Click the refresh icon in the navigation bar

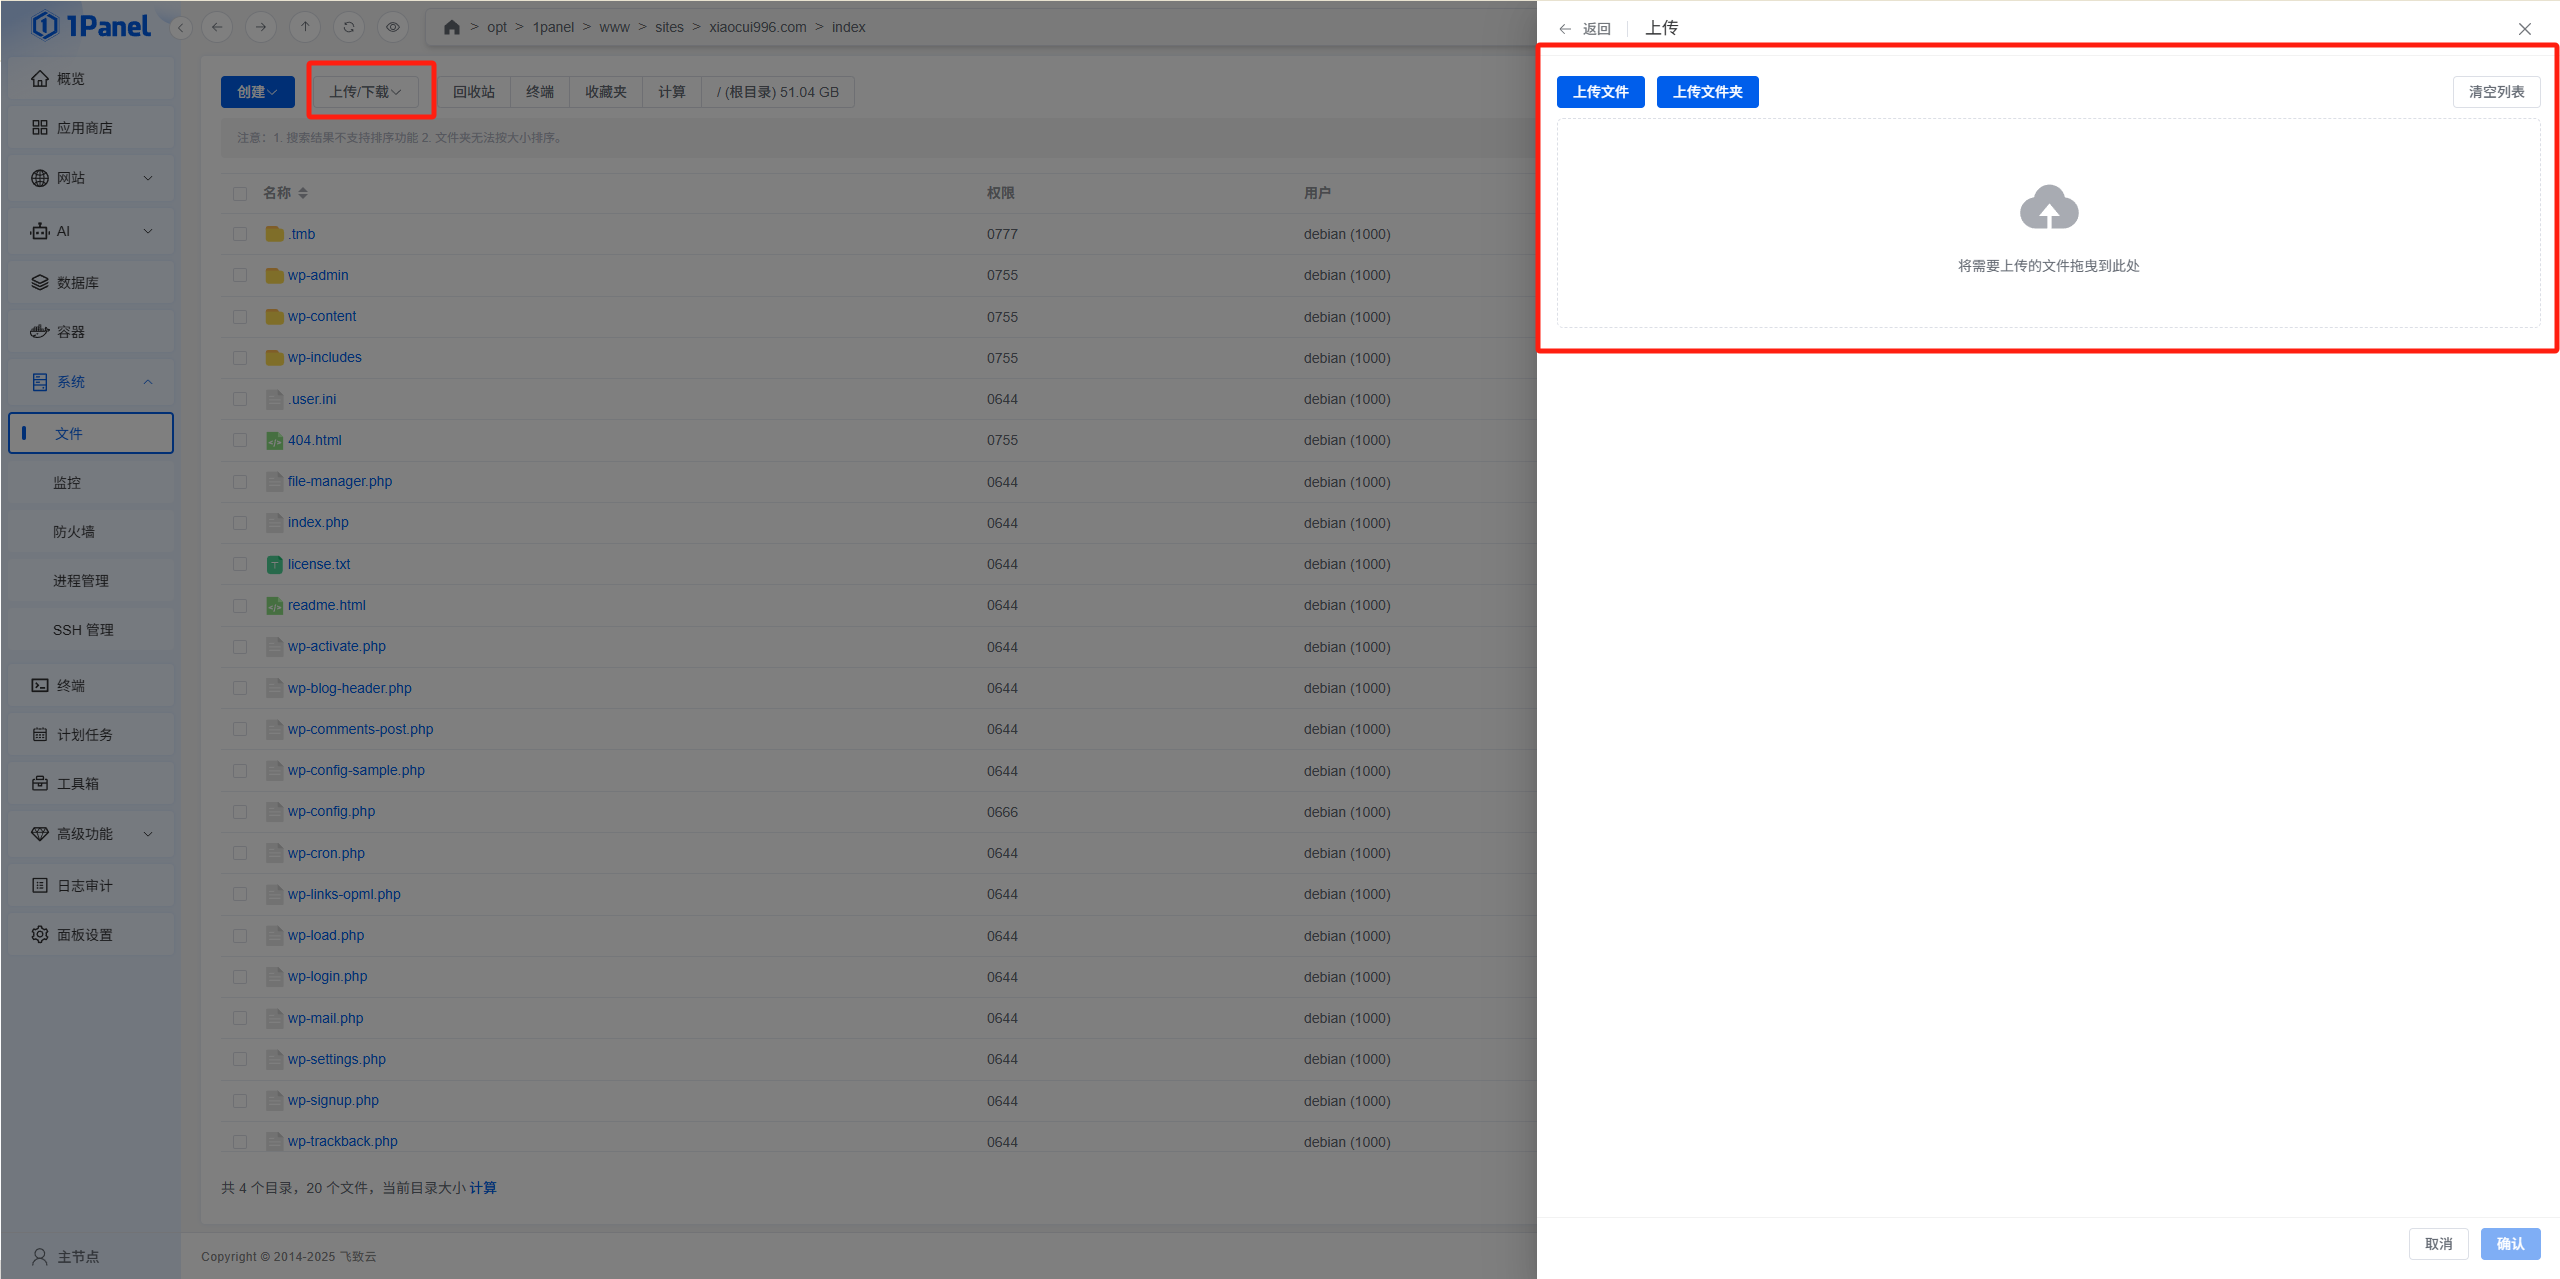[349, 27]
